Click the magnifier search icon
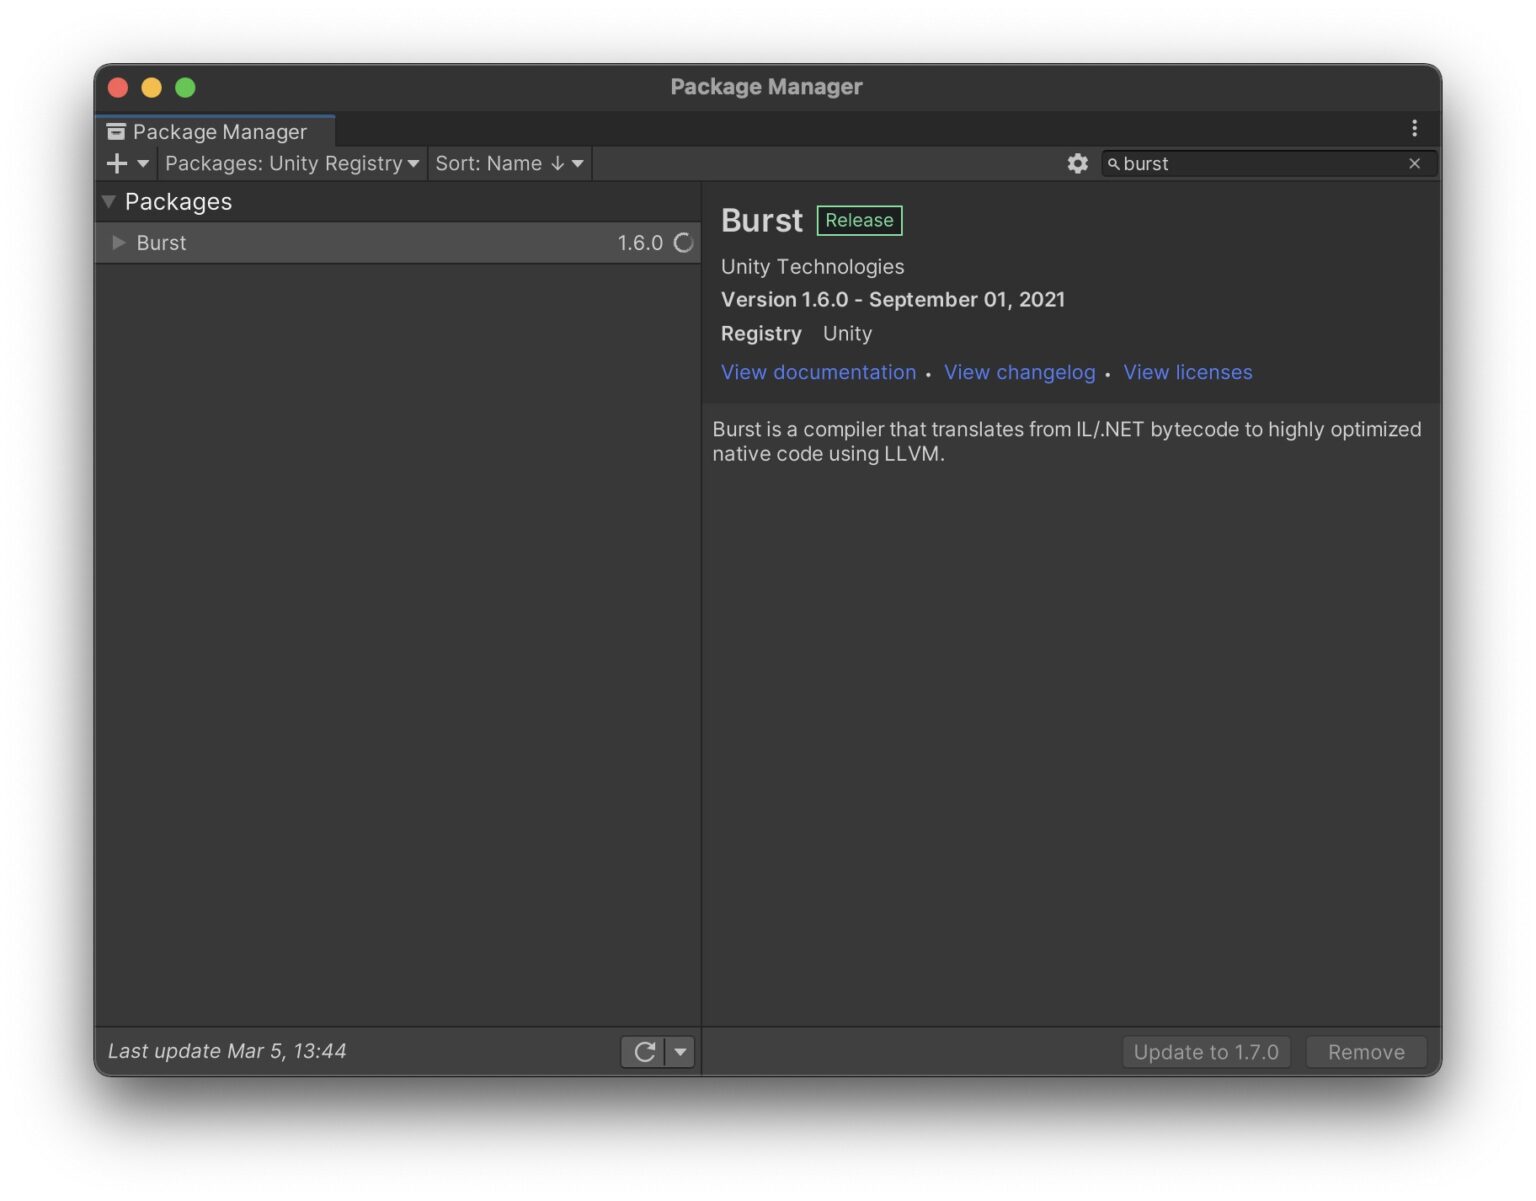 1113,164
